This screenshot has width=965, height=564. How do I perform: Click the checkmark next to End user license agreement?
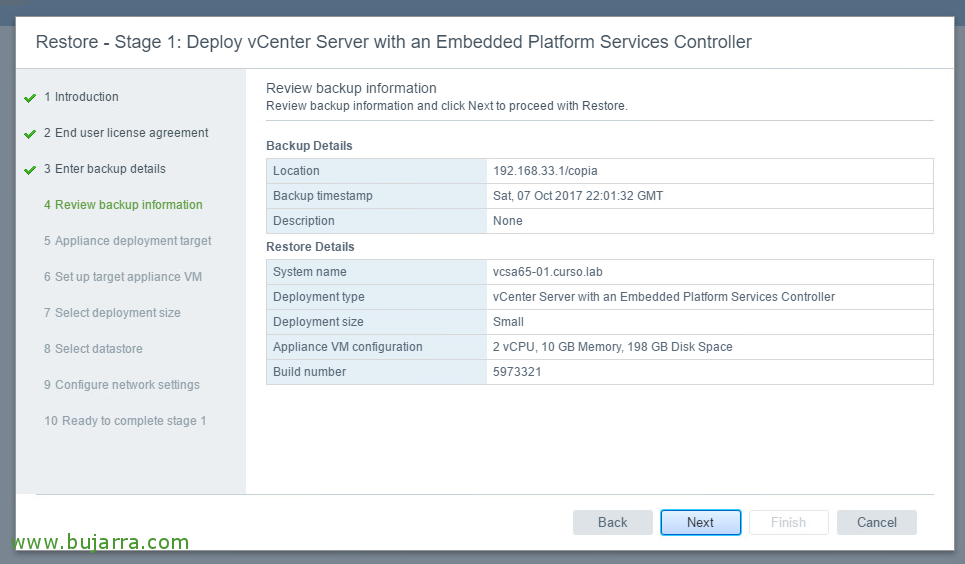(x=30, y=134)
